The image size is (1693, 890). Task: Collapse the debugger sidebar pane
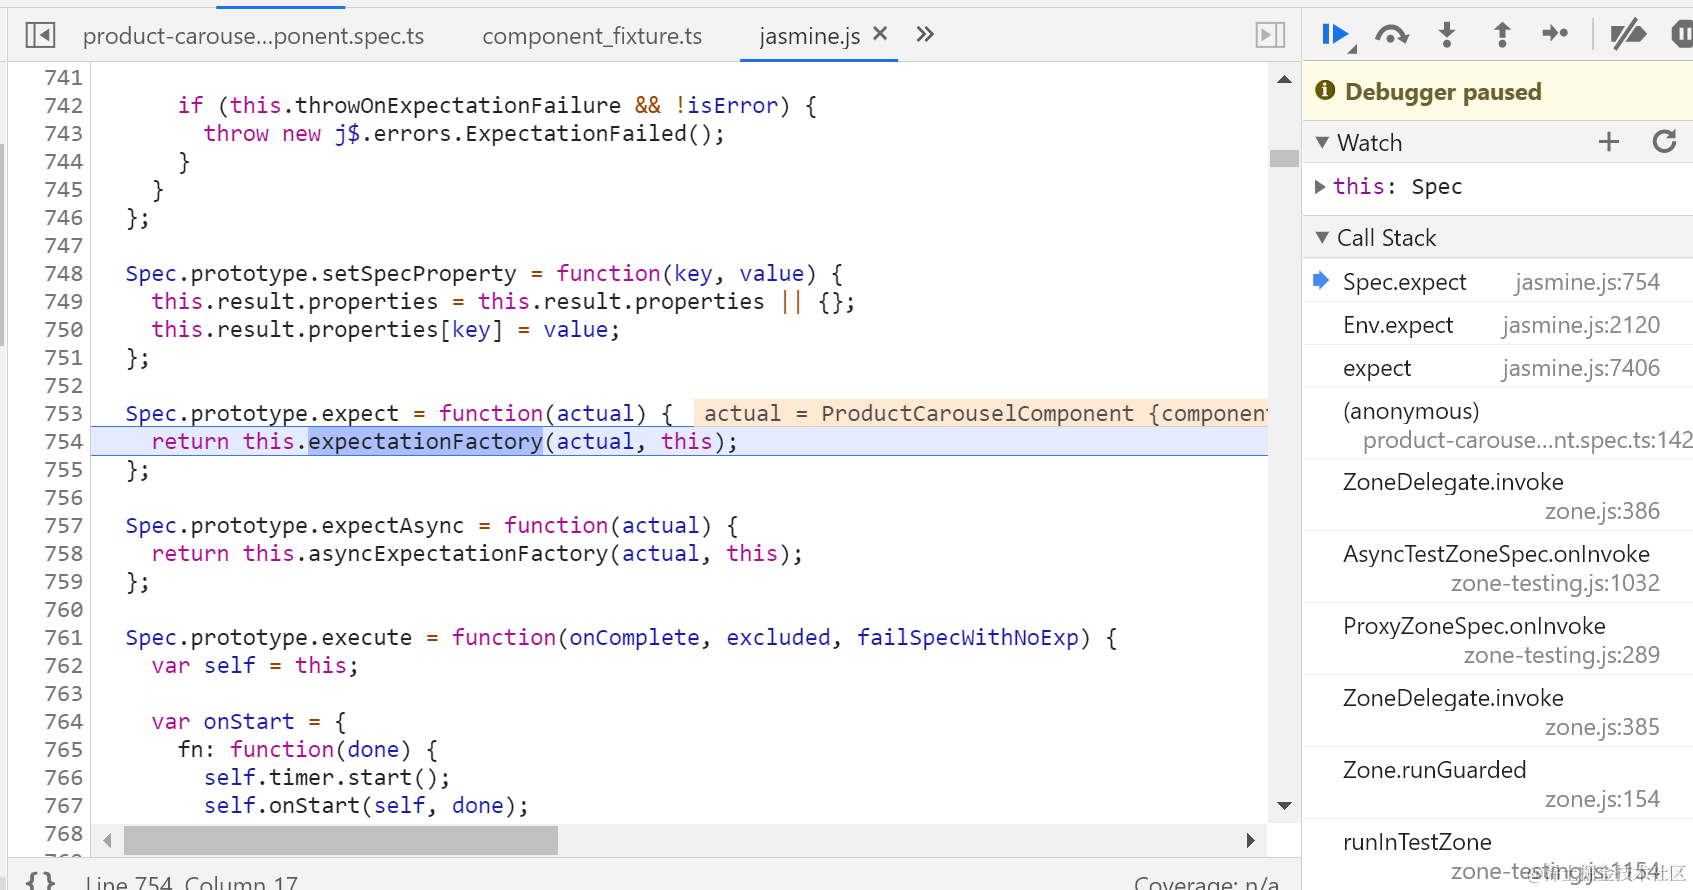(x=1270, y=36)
